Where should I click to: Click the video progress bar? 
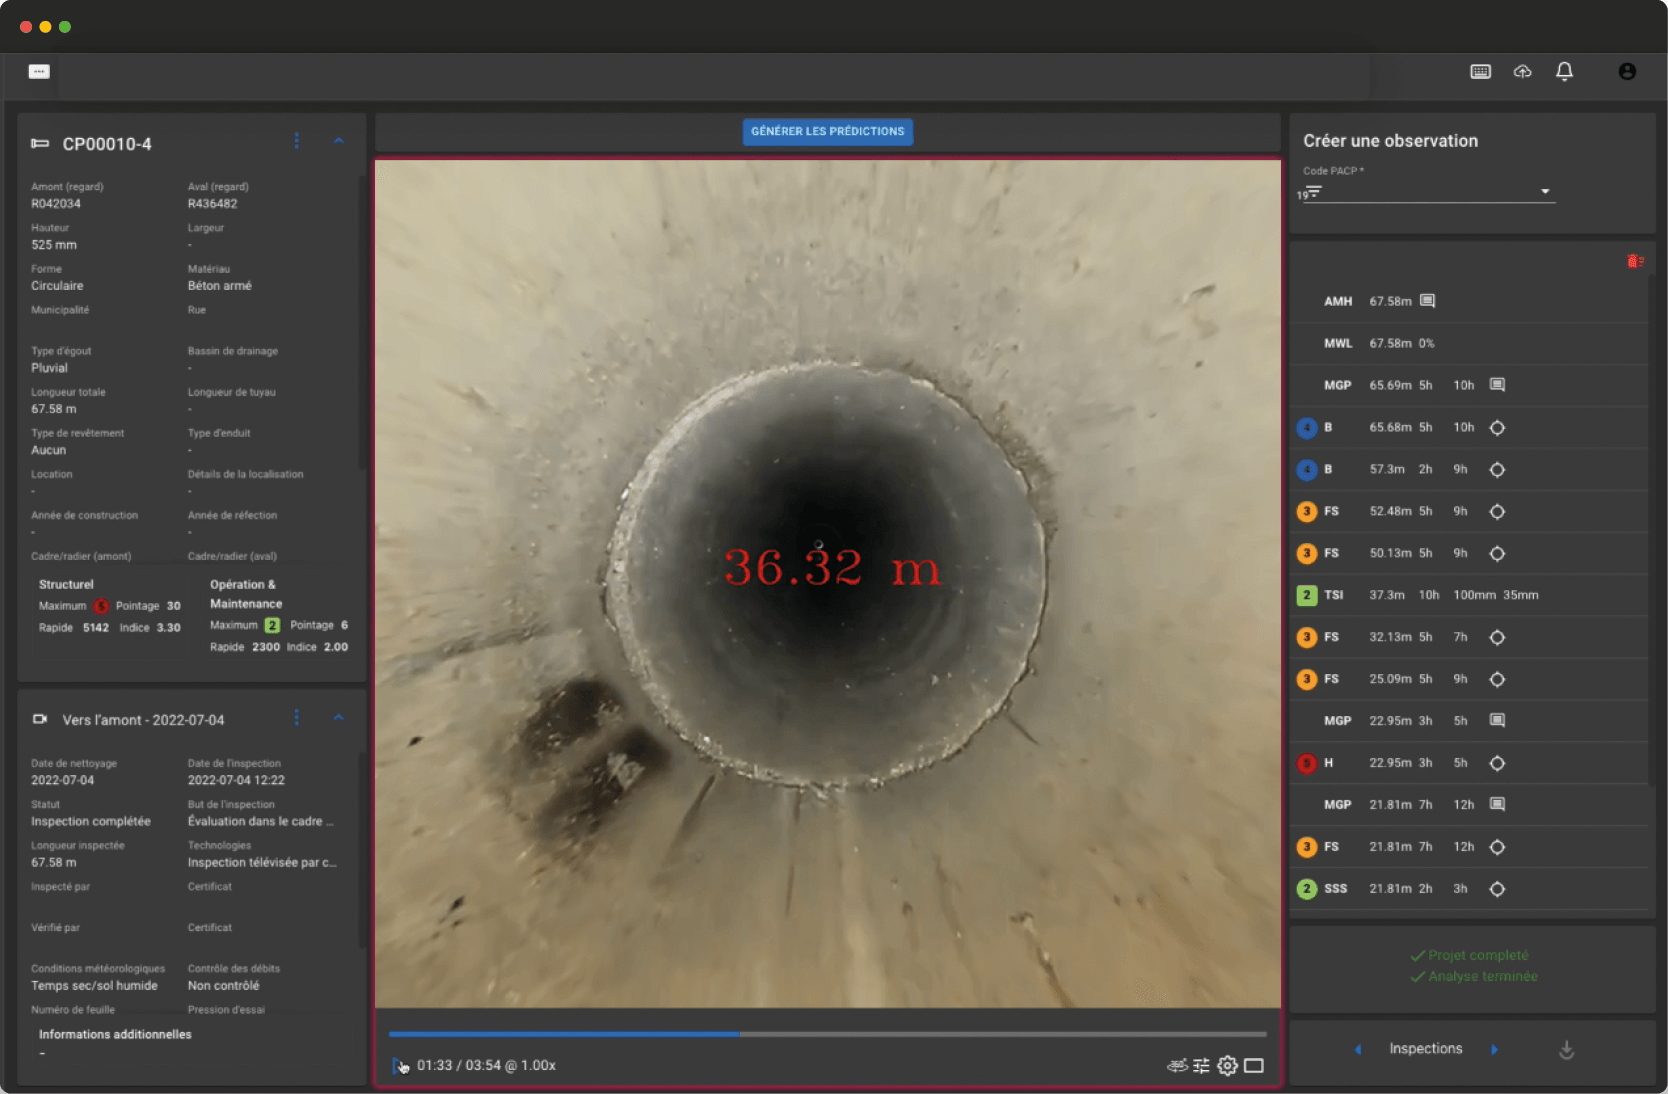click(827, 1034)
